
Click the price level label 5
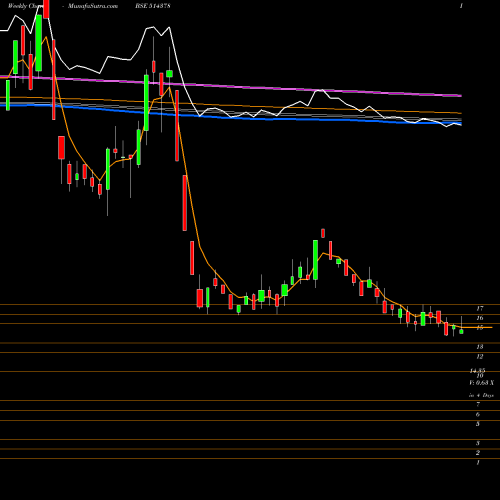coord(478,424)
